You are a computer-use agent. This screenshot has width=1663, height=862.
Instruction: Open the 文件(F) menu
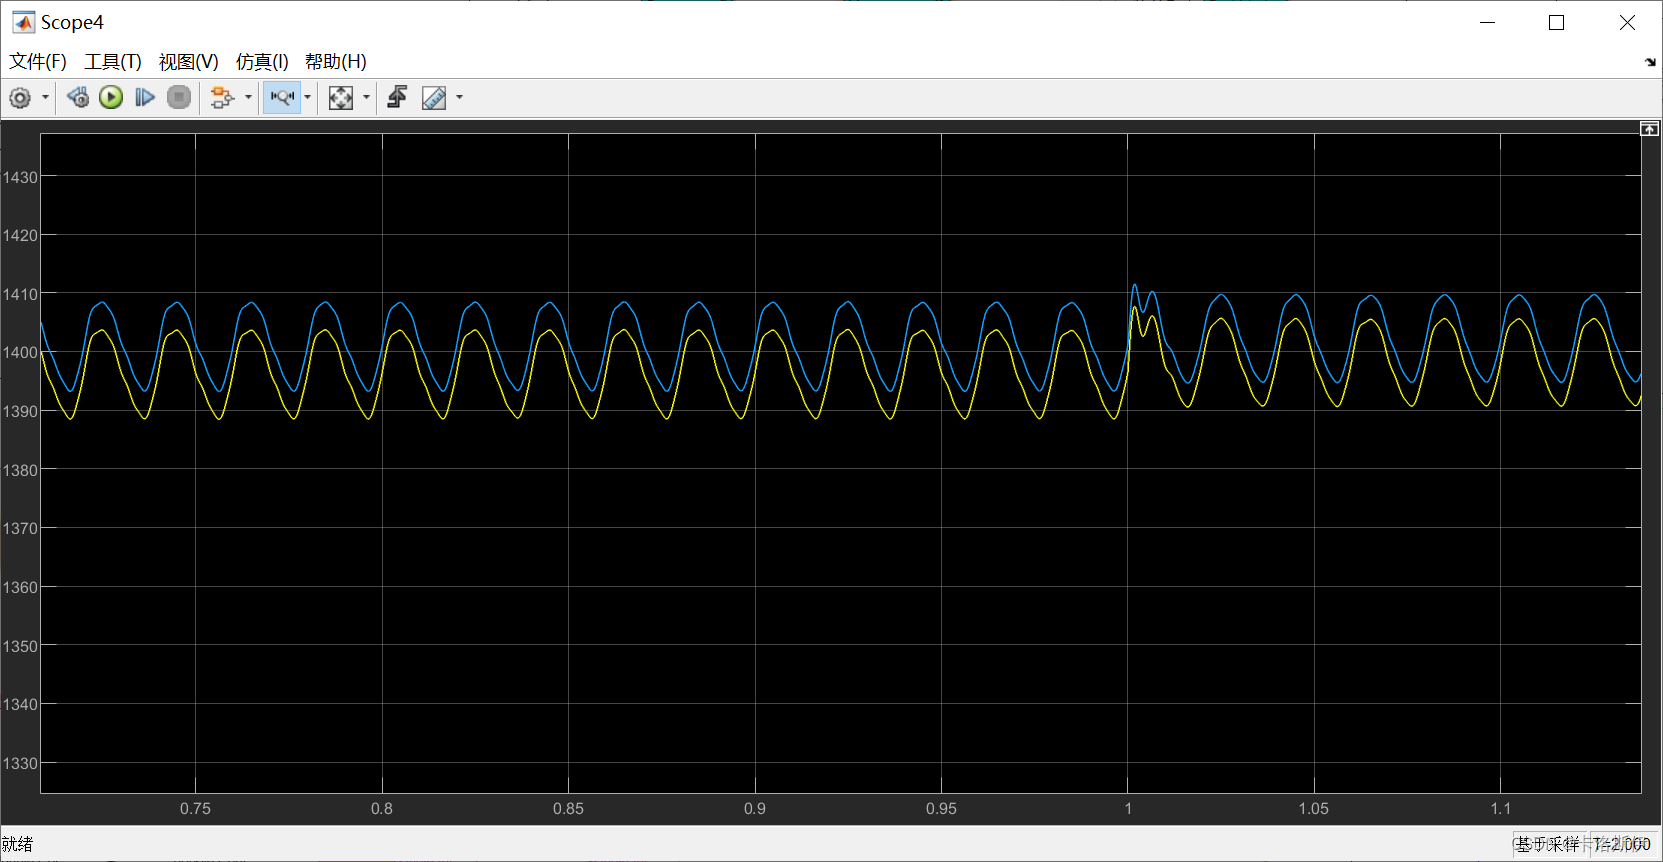(38, 62)
